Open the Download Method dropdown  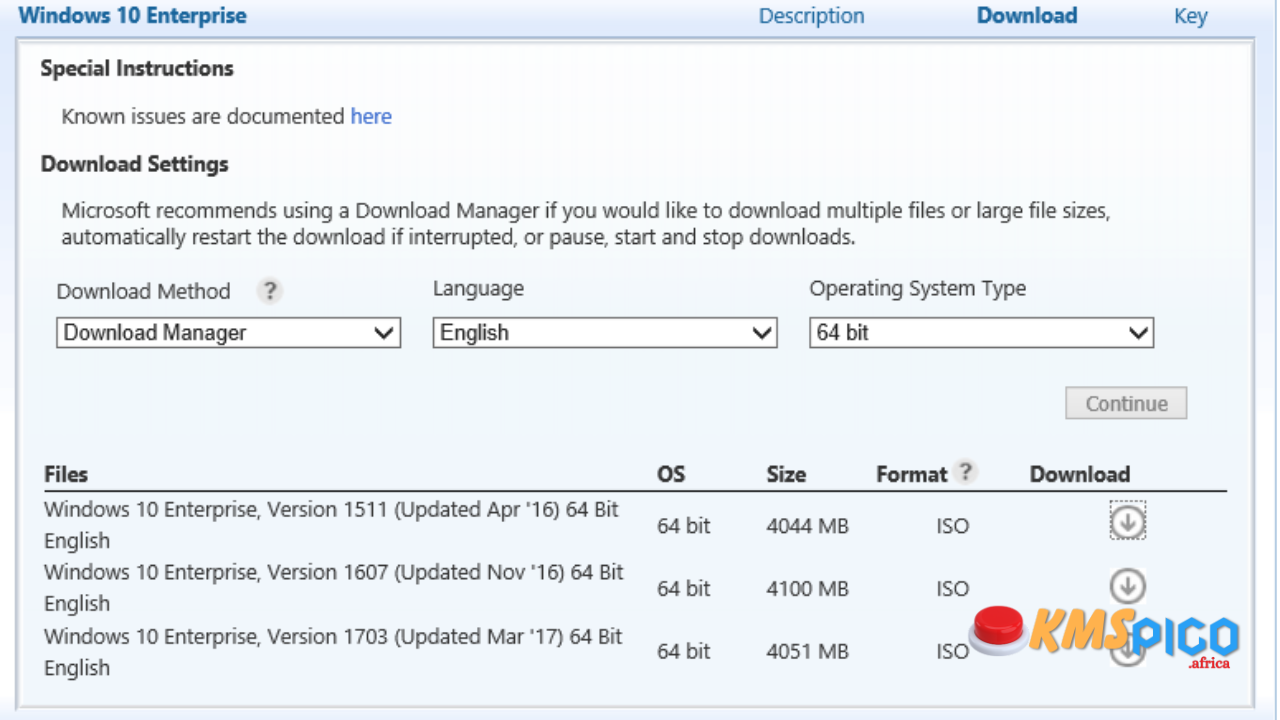tap(229, 333)
